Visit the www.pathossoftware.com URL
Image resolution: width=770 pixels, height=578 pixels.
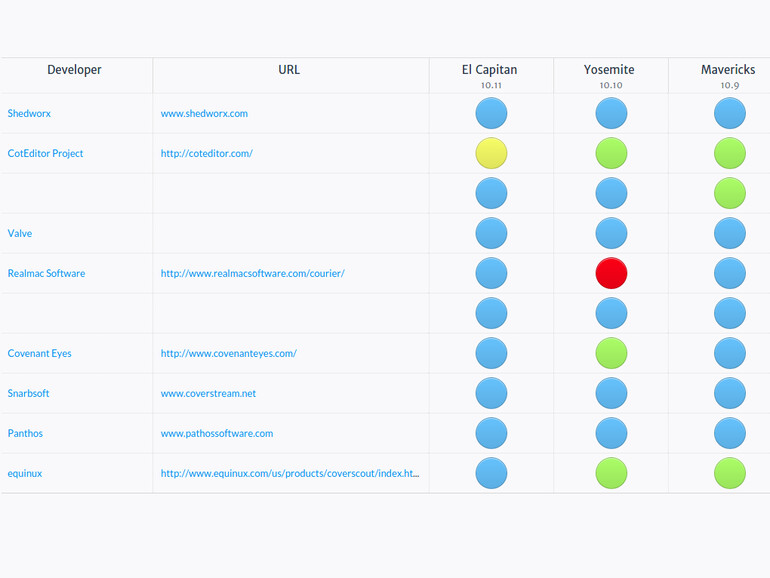pos(217,434)
